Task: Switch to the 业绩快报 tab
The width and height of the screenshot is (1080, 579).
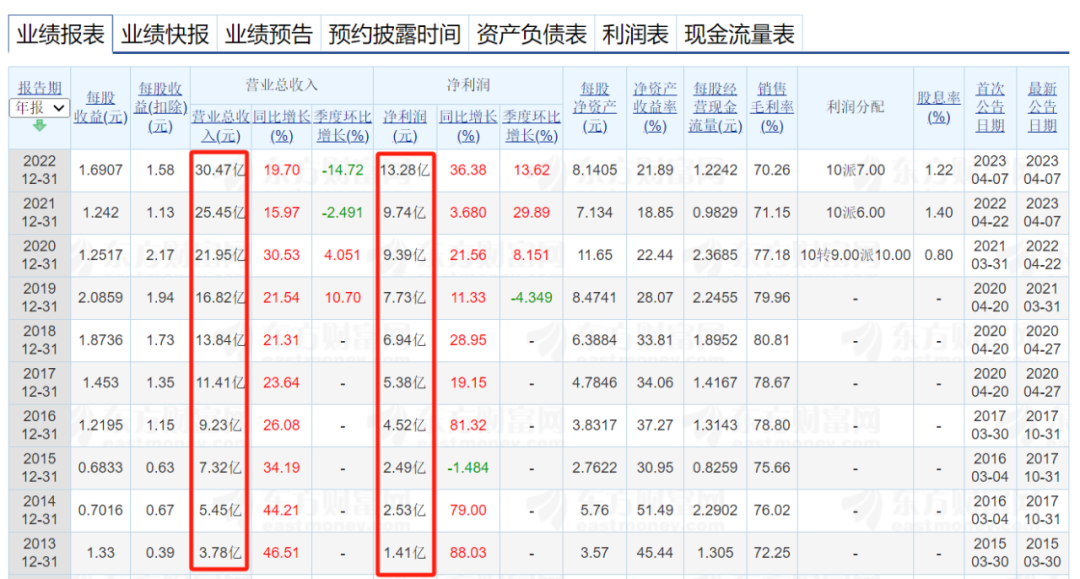Action: click(x=165, y=35)
